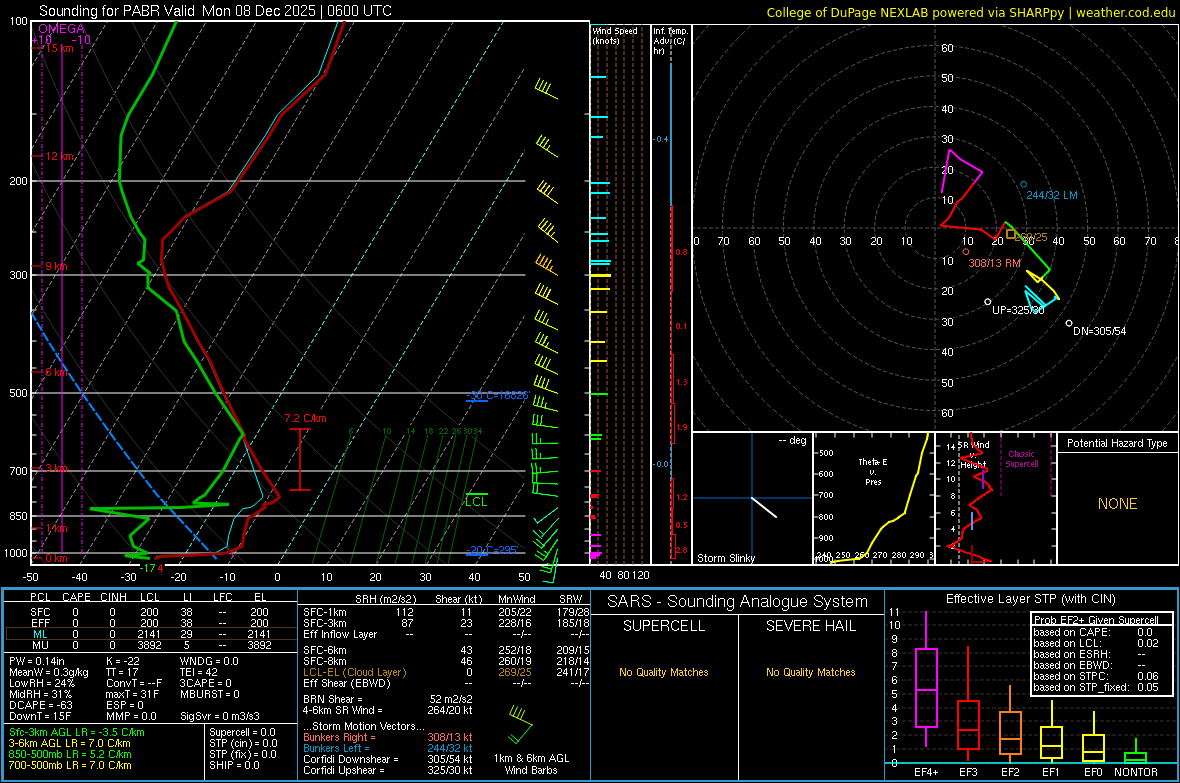
Task: Click the Corfidi Downshear value row
Action: (388, 759)
